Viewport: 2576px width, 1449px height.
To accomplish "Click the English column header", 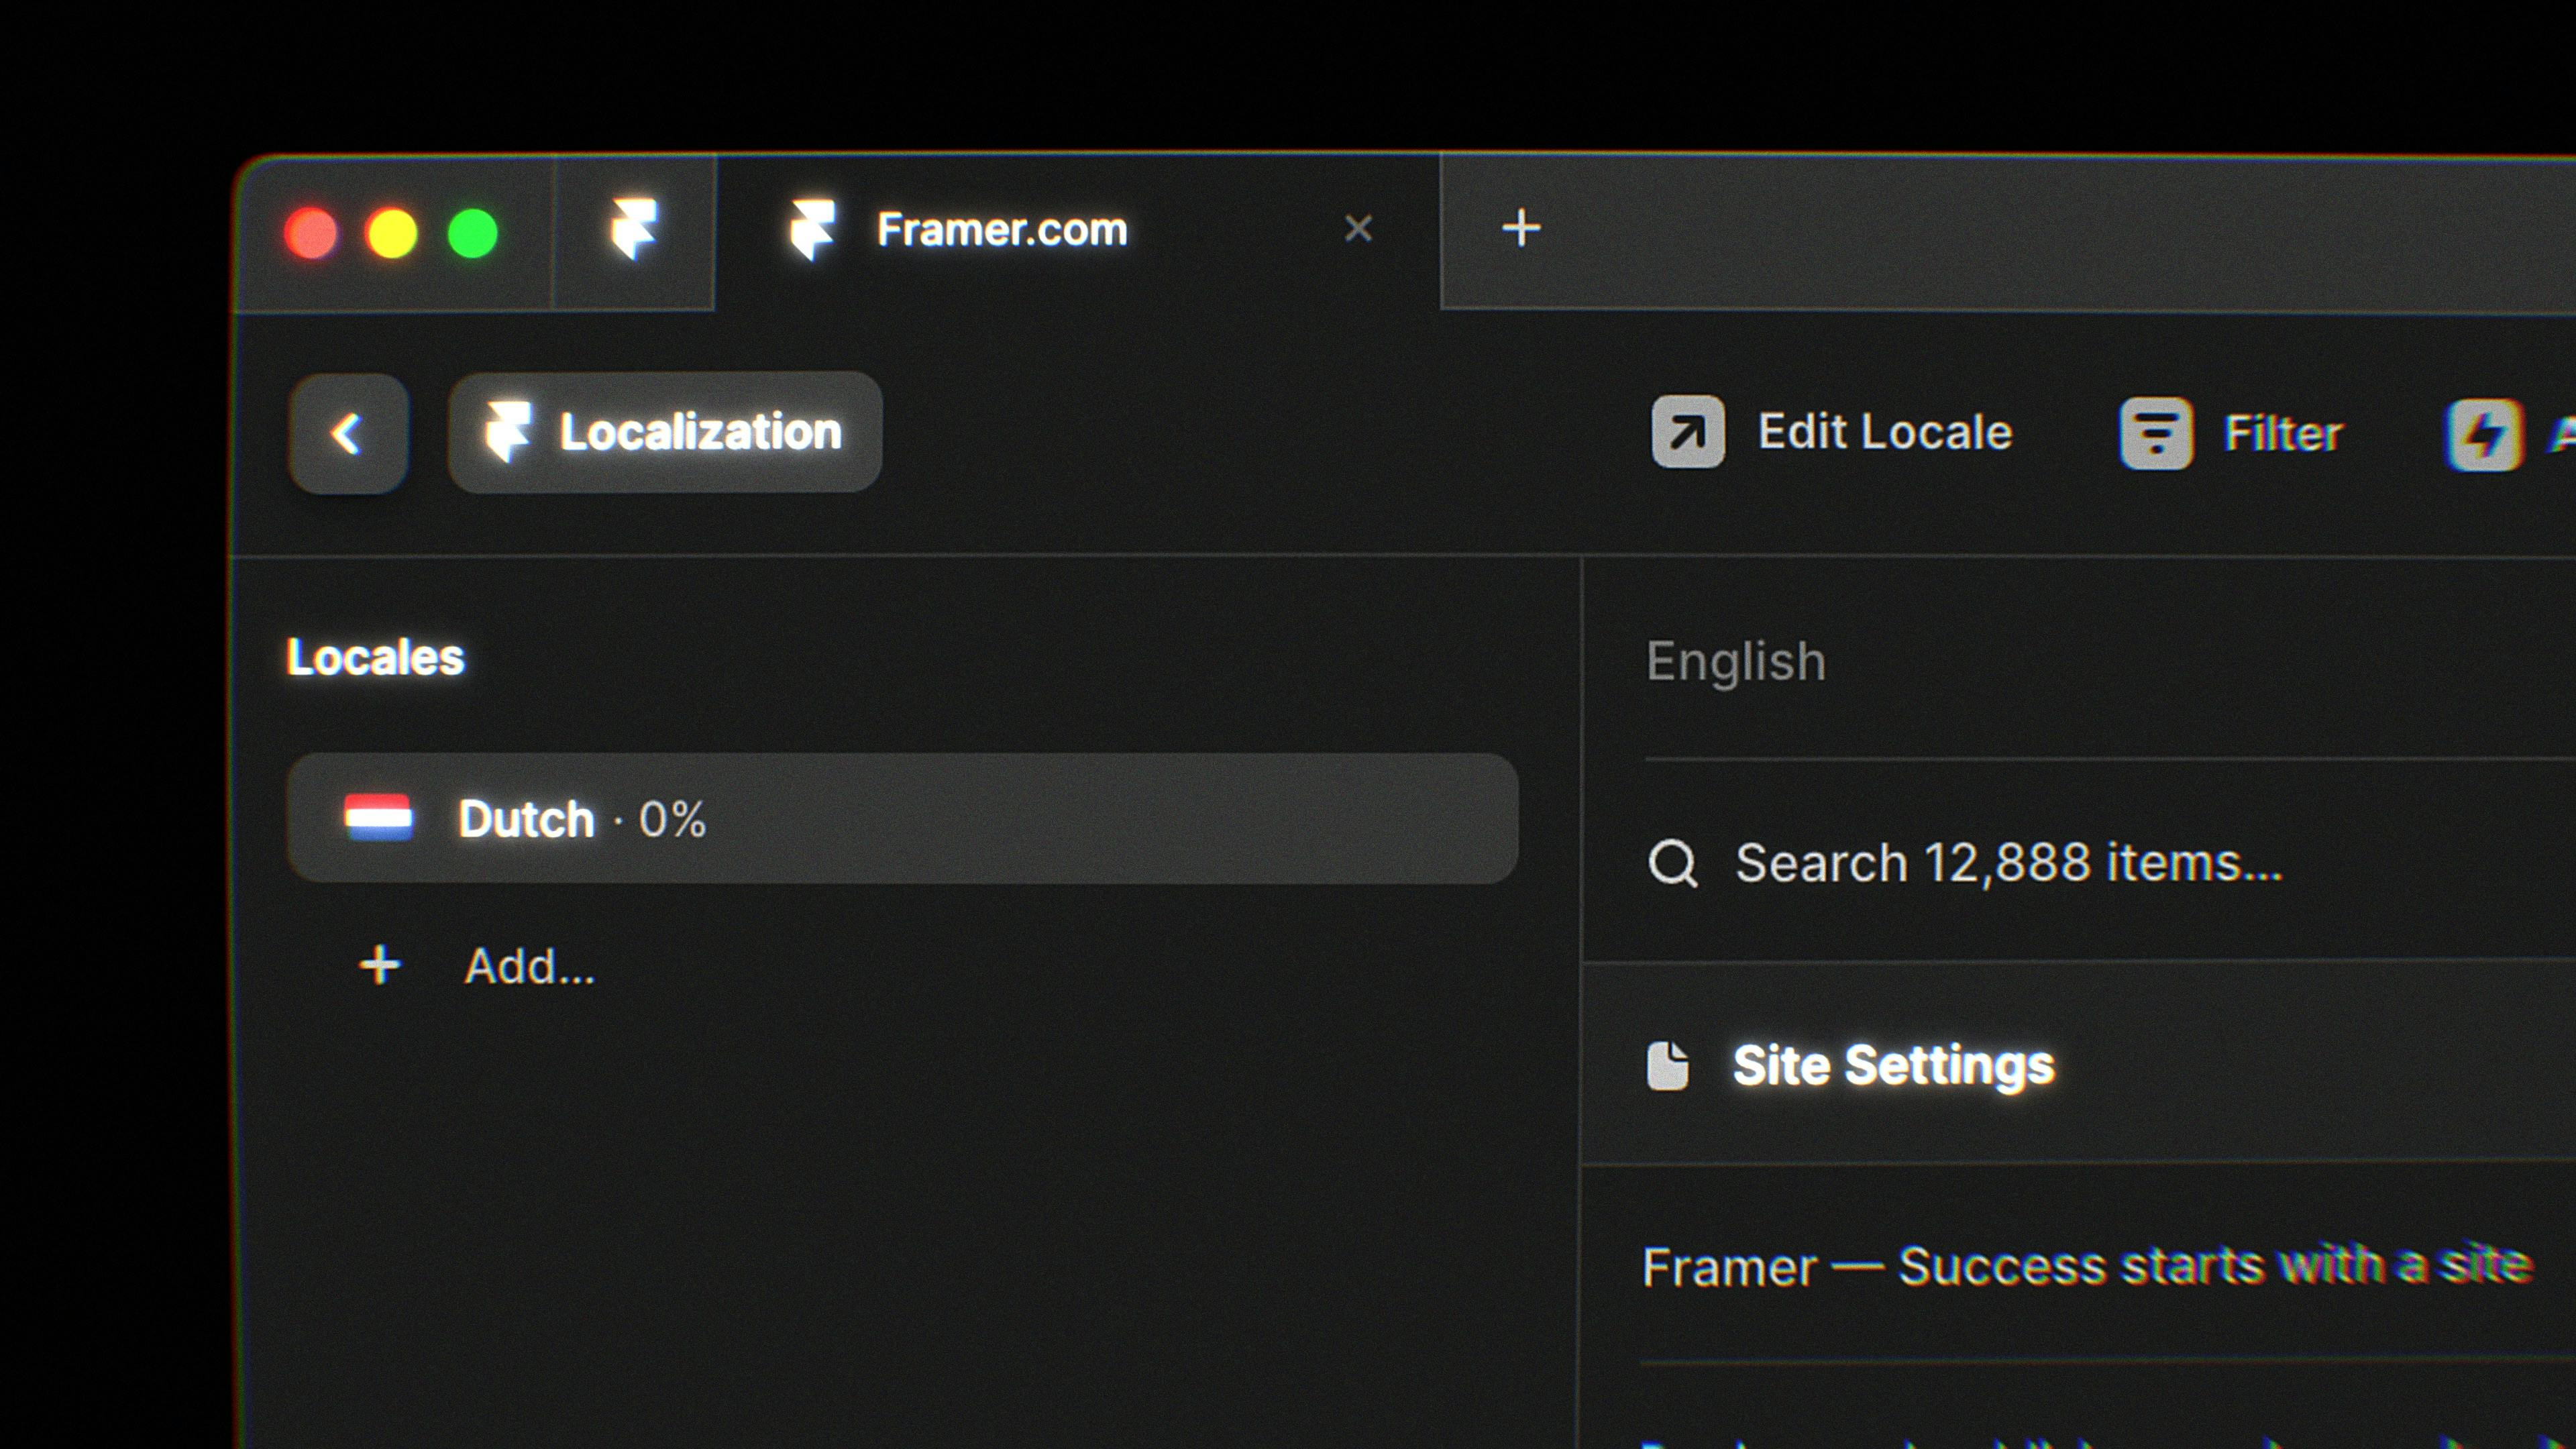I will (x=1736, y=662).
